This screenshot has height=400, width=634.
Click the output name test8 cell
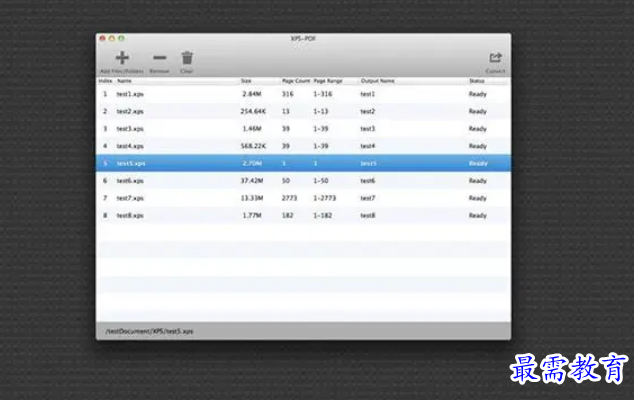tap(368, 216)
